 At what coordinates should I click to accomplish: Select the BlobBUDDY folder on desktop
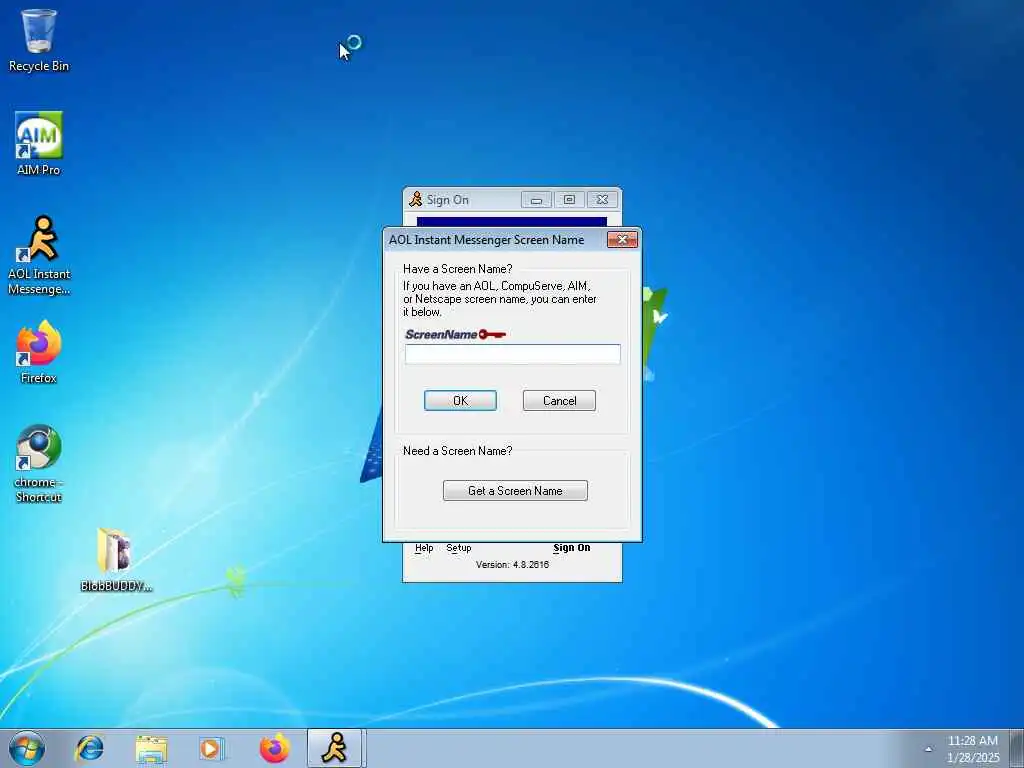116,559
